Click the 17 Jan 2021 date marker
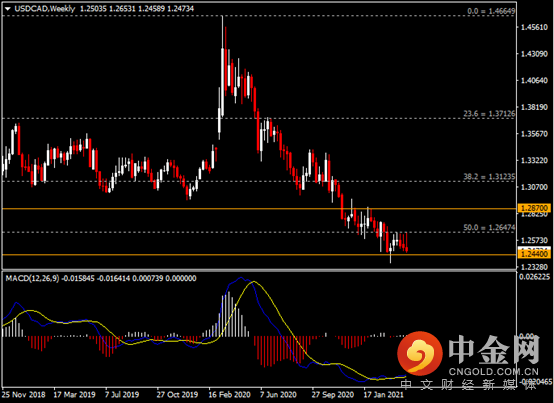Viewport: 554px width, 403px height. tap(383, 395)
